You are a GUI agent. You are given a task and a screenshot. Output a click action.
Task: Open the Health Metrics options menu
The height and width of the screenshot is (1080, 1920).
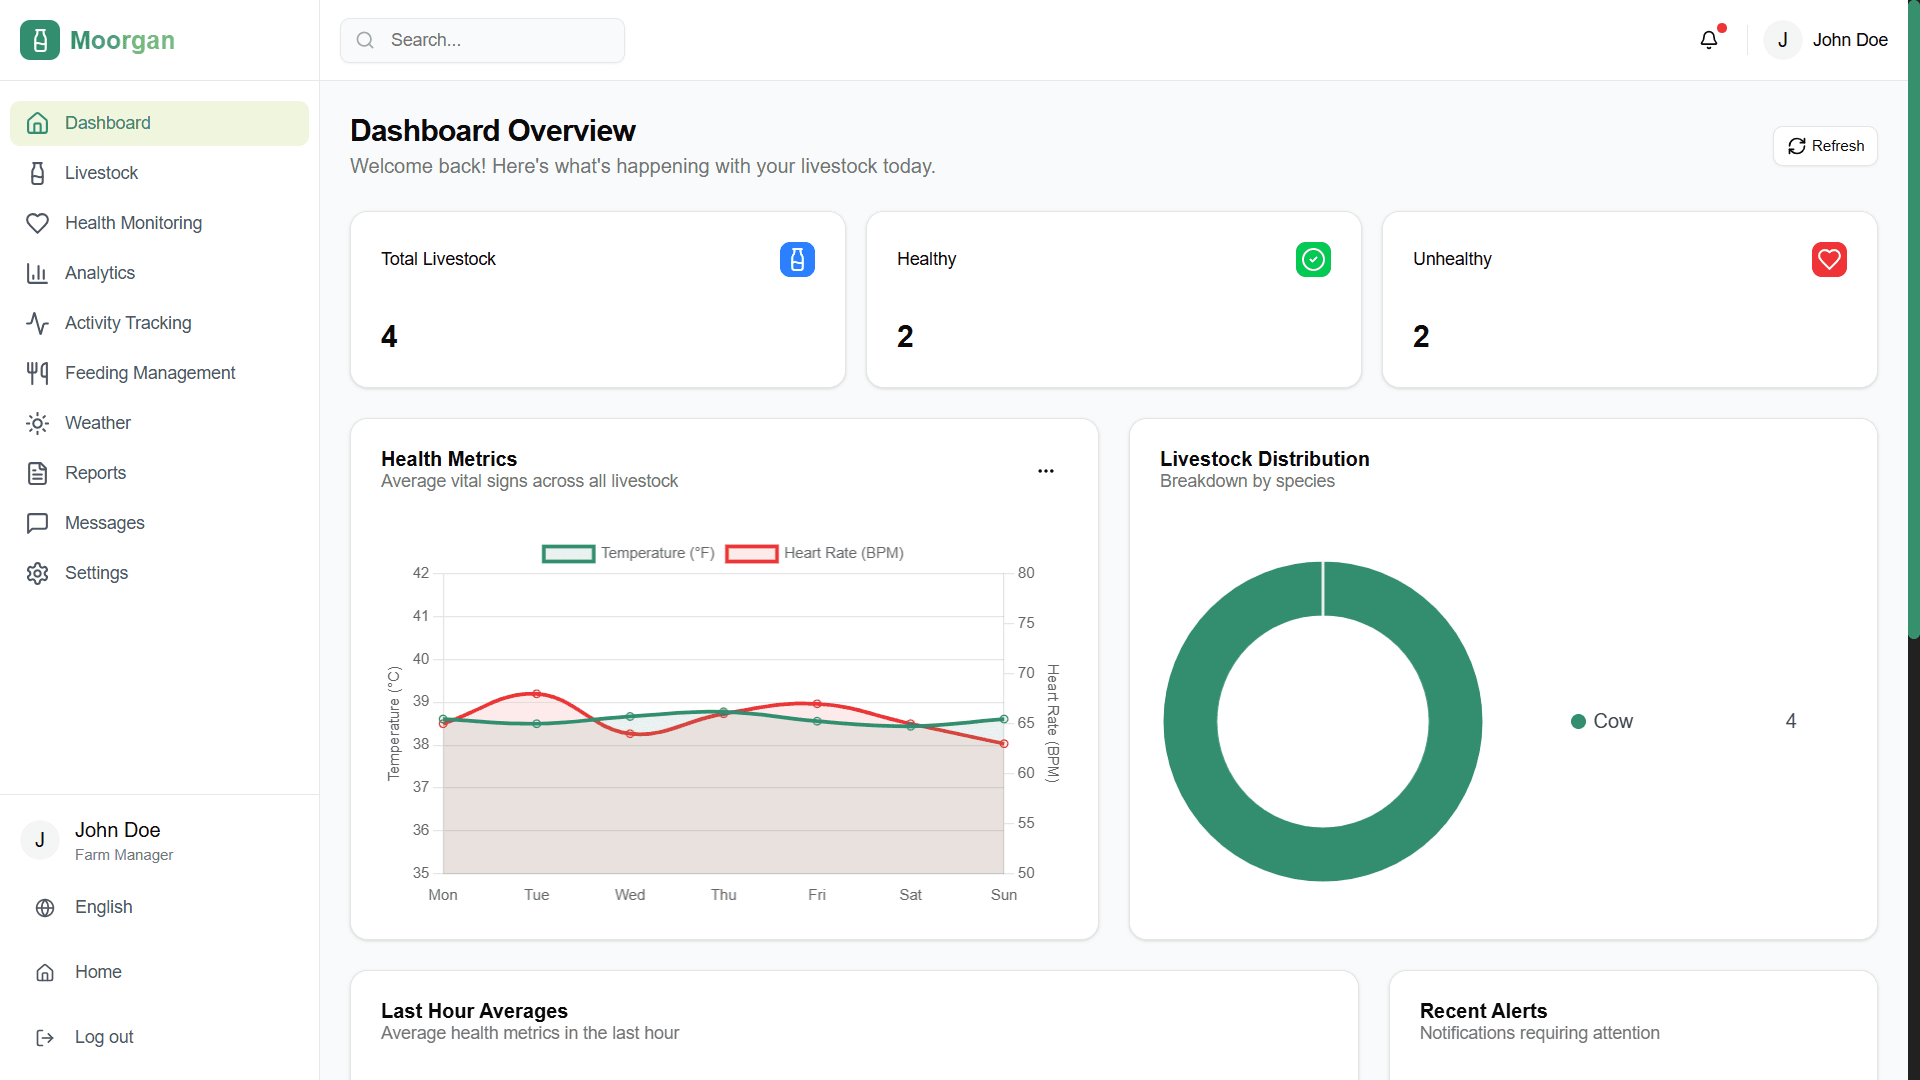(1046, 470)
